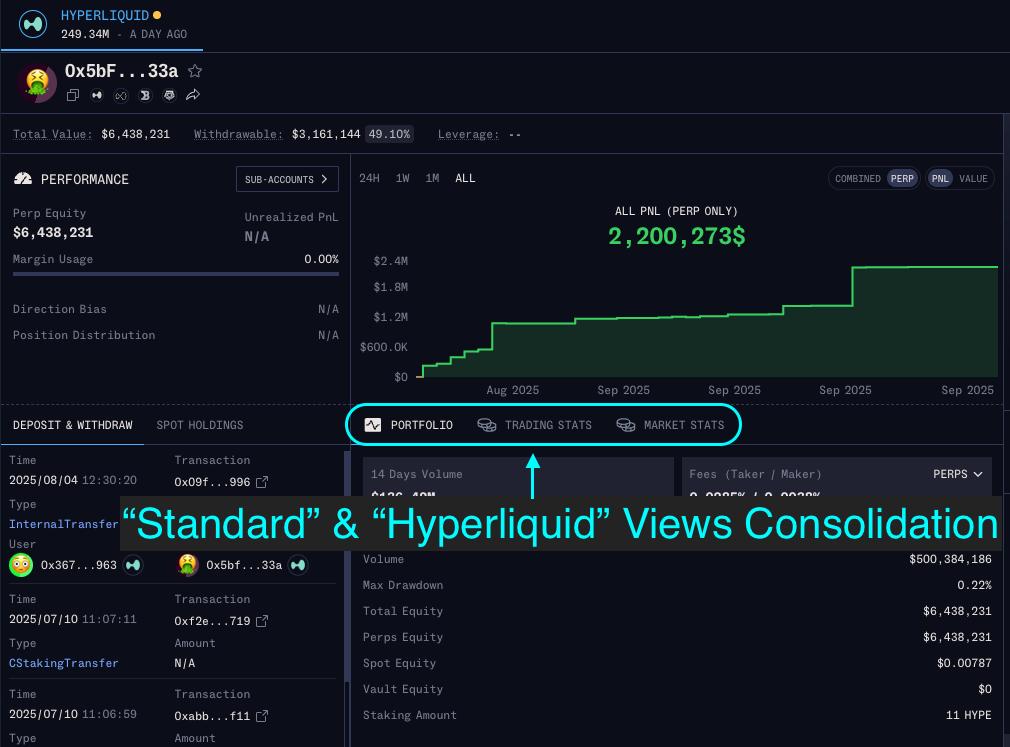Click the Leverage label
Image resolution: width=1010 pixels, height=747 pixels.
(468, 134)
